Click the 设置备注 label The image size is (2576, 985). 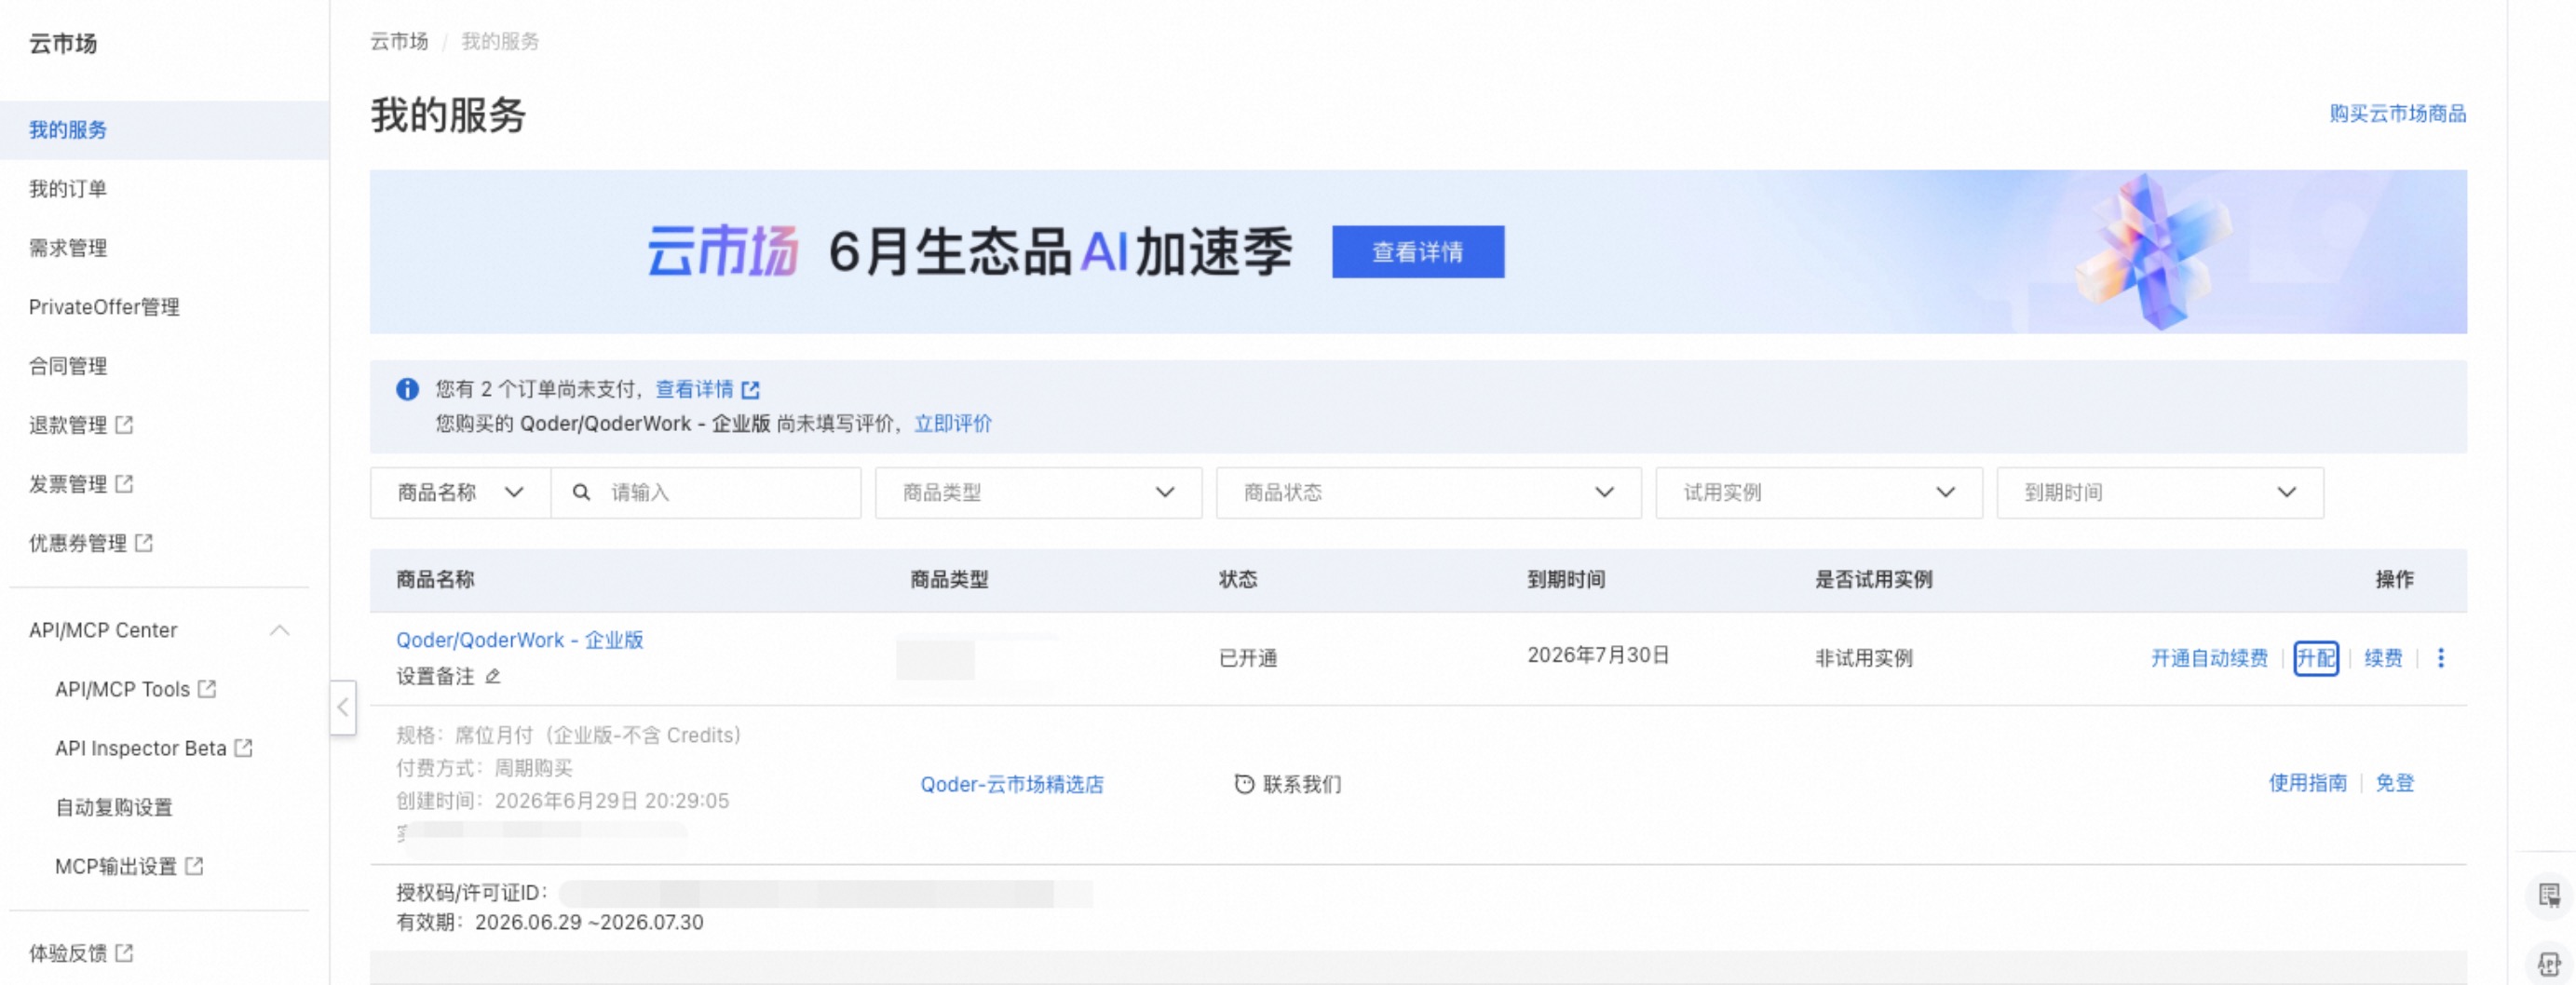[x=435, y=677]
